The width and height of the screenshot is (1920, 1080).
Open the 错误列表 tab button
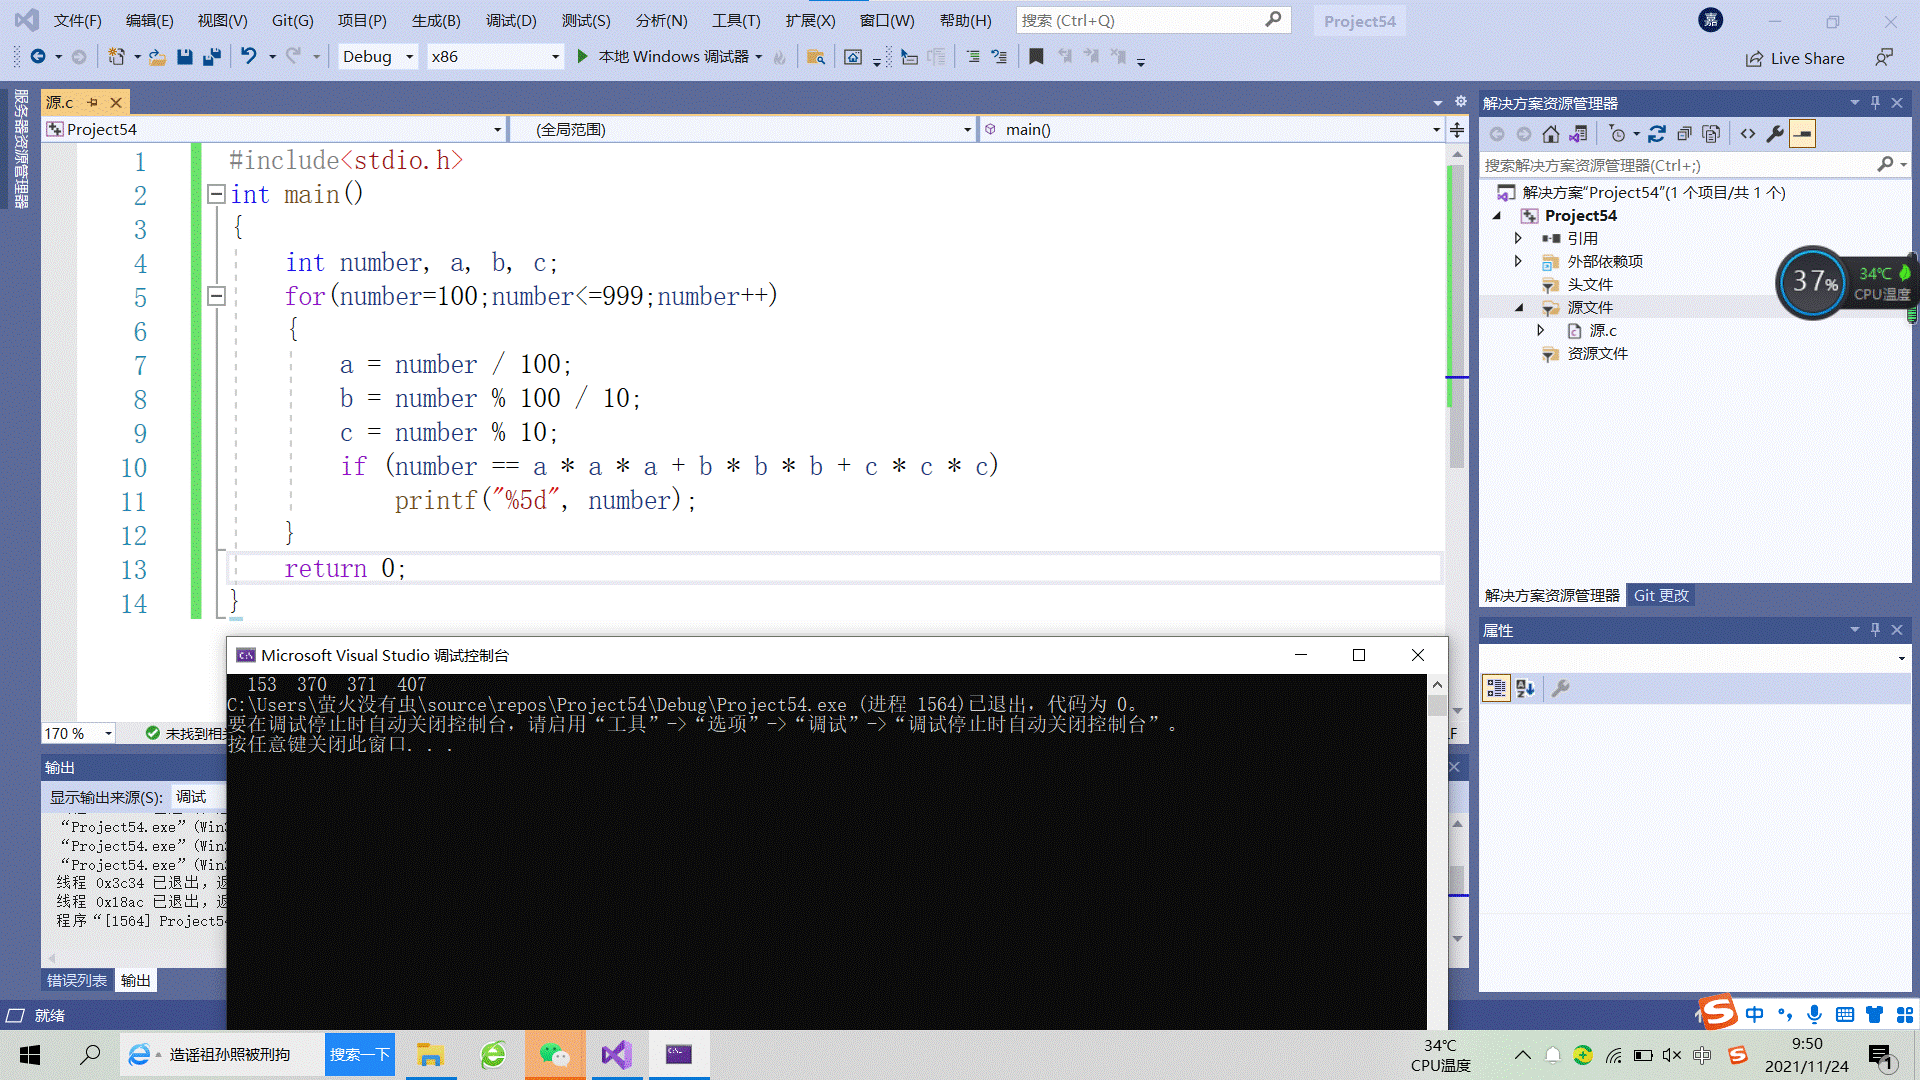click(x=77, y=980)
